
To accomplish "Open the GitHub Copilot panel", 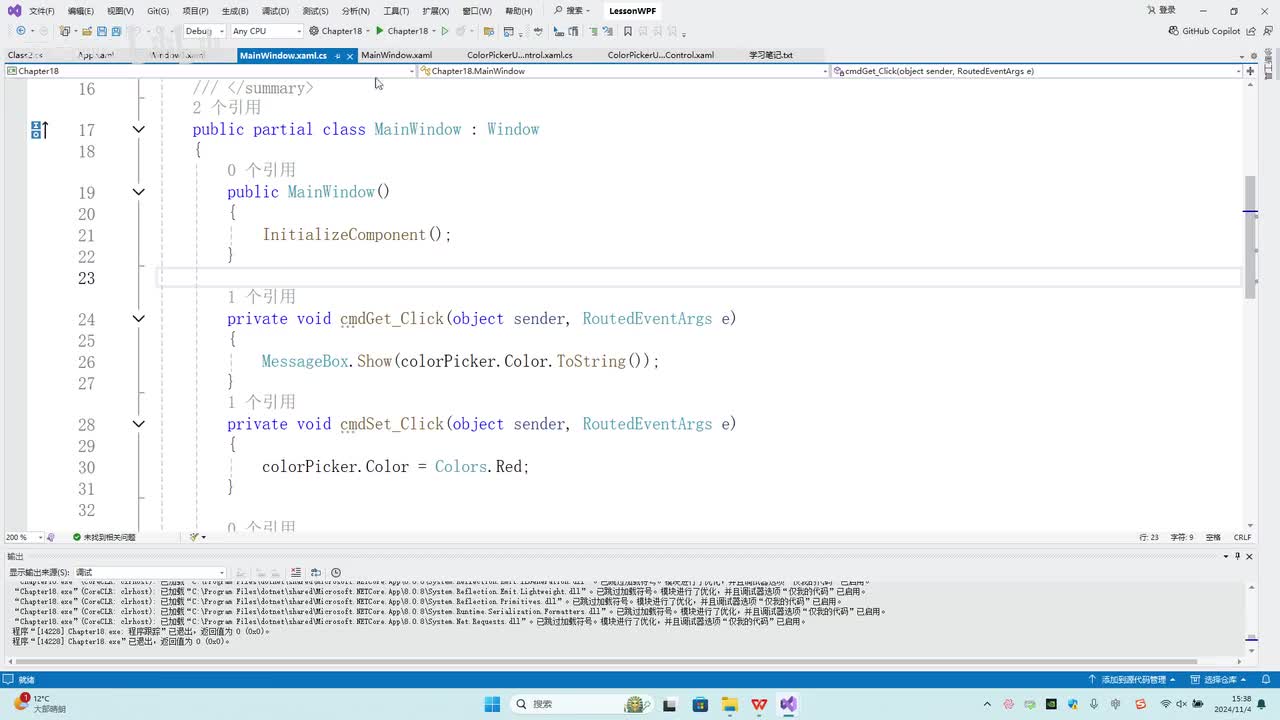I will click(x=1204, y=31).
